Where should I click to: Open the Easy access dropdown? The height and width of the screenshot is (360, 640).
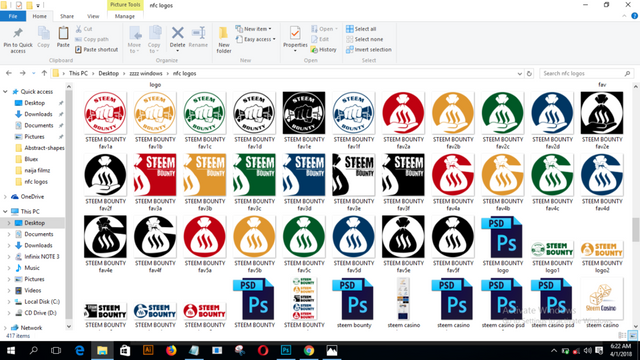pyautogui.click(x=256, y=39)
